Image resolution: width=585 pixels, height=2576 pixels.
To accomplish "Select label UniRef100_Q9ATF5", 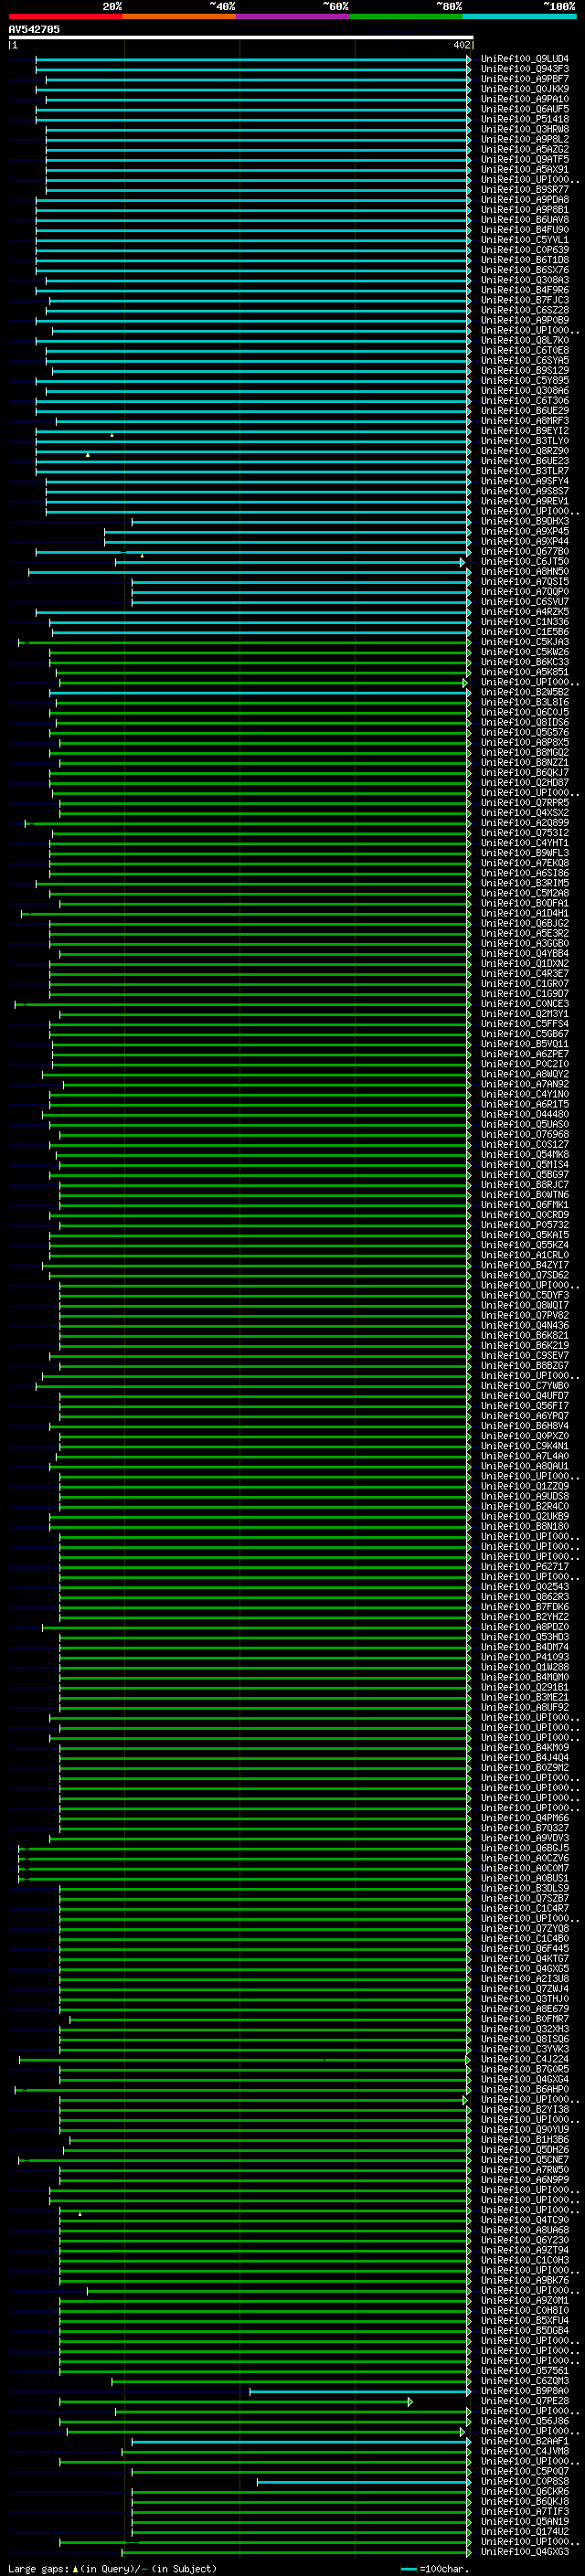I will point(524,159).
